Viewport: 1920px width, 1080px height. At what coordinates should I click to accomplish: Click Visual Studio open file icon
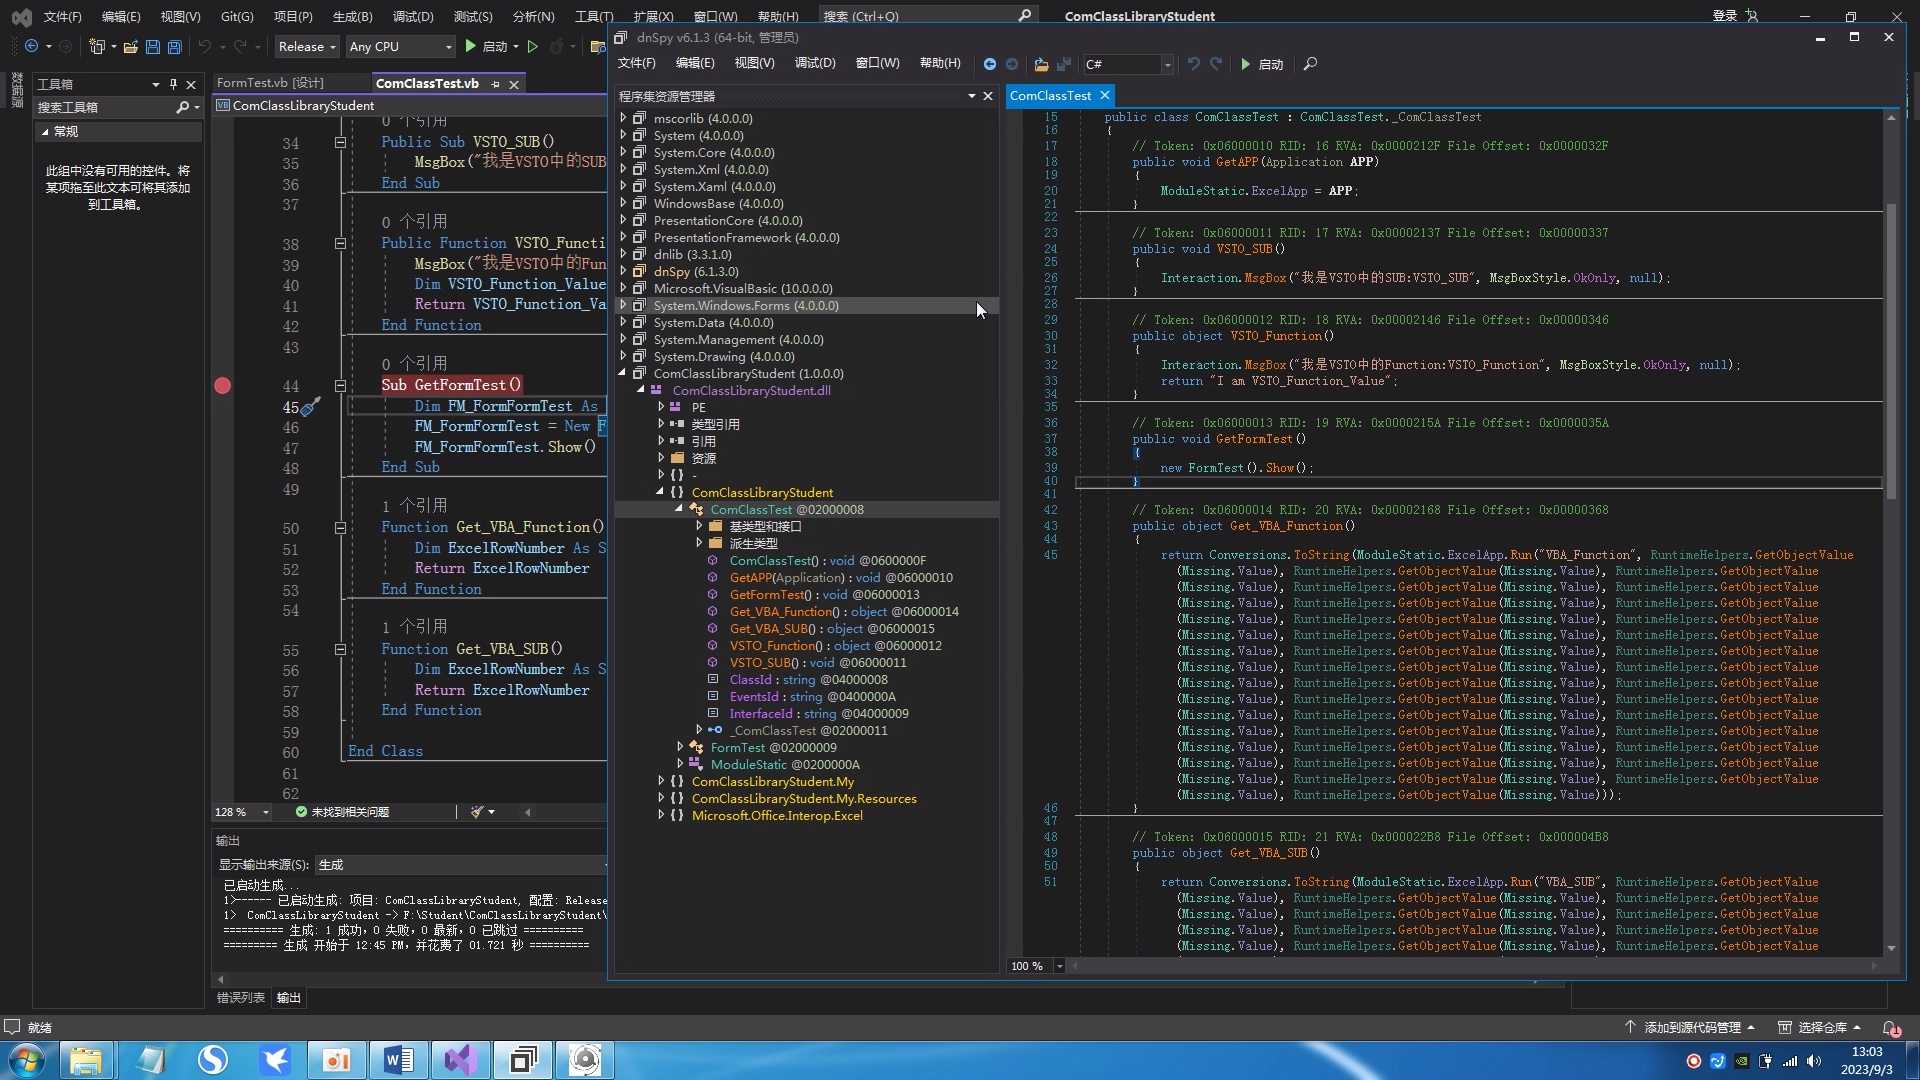point(130,47)
